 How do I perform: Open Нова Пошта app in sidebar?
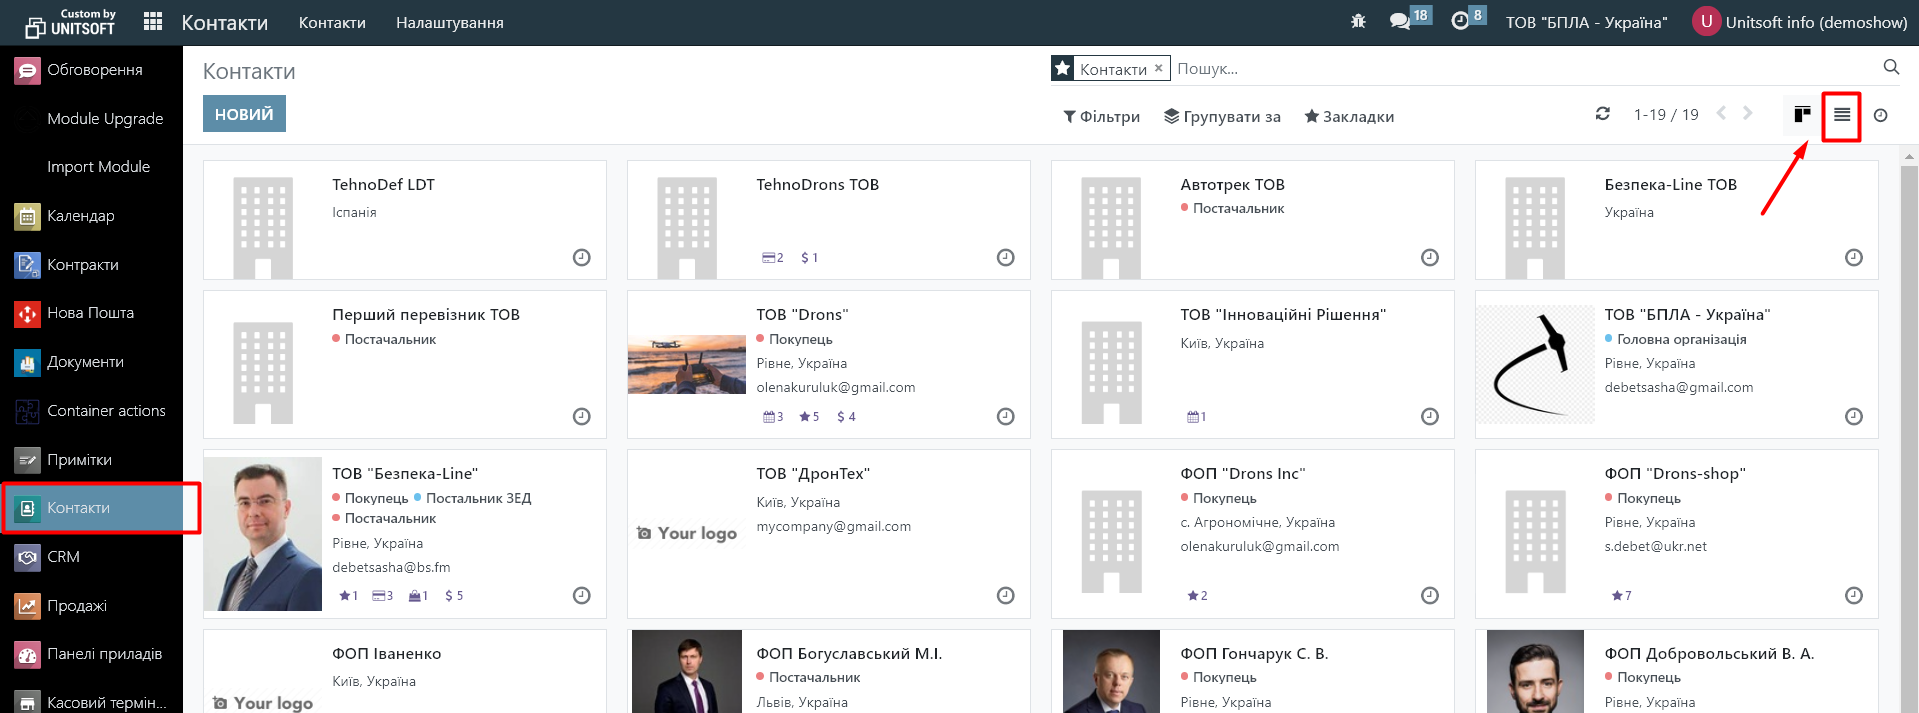[90, 313]
